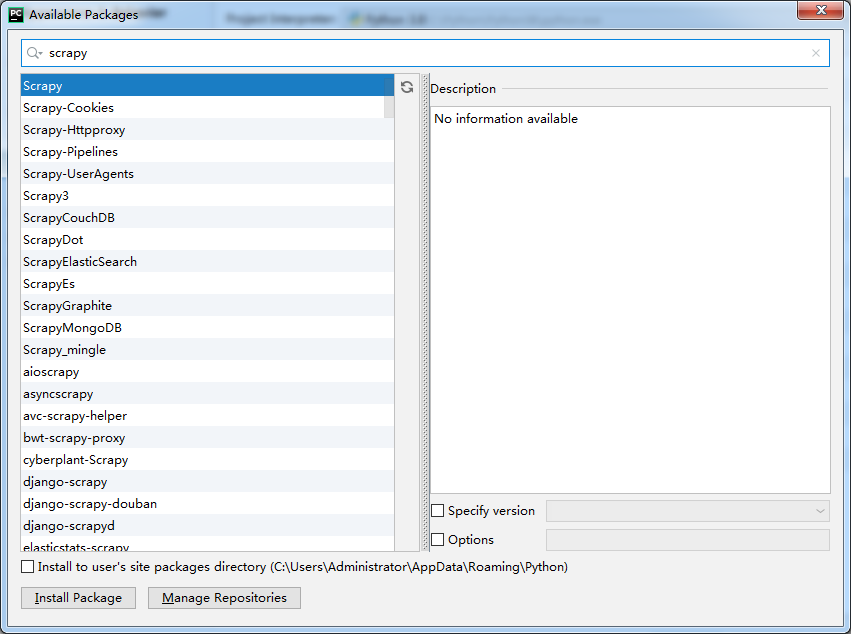The height and width of the screenshot is (634, 851).
Task: Enable the Specify version checkbox
Action: (437, 511)
